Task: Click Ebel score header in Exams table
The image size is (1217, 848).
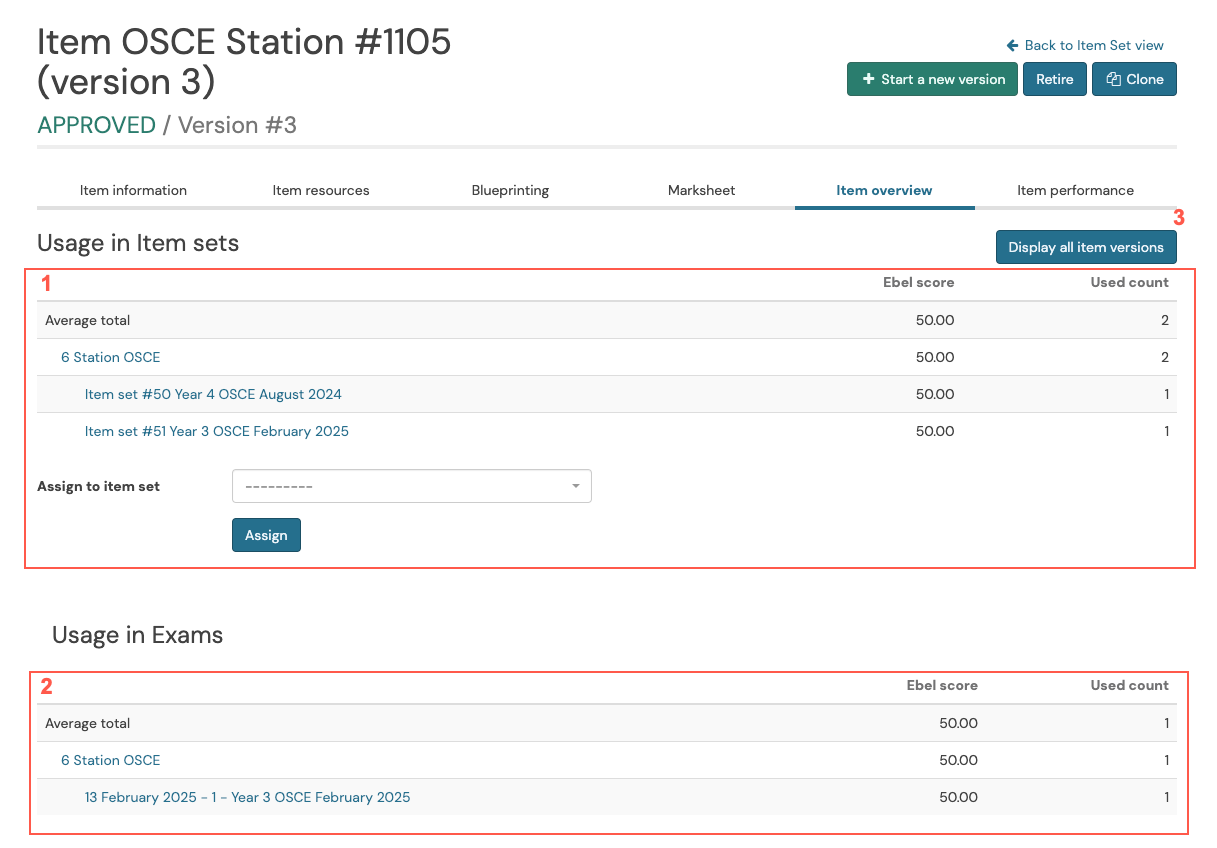Action: coord(942,685)
